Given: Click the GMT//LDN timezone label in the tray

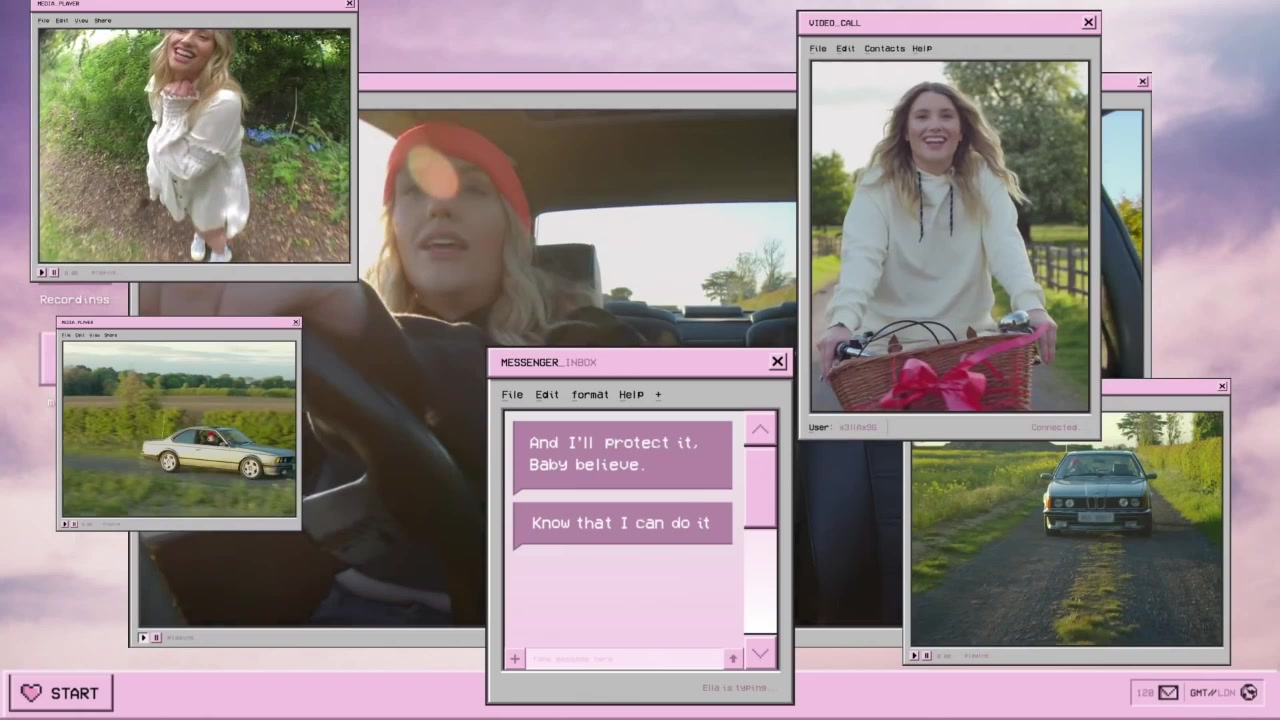Looking at the screenshot, I should click(x=1211, y=692).
